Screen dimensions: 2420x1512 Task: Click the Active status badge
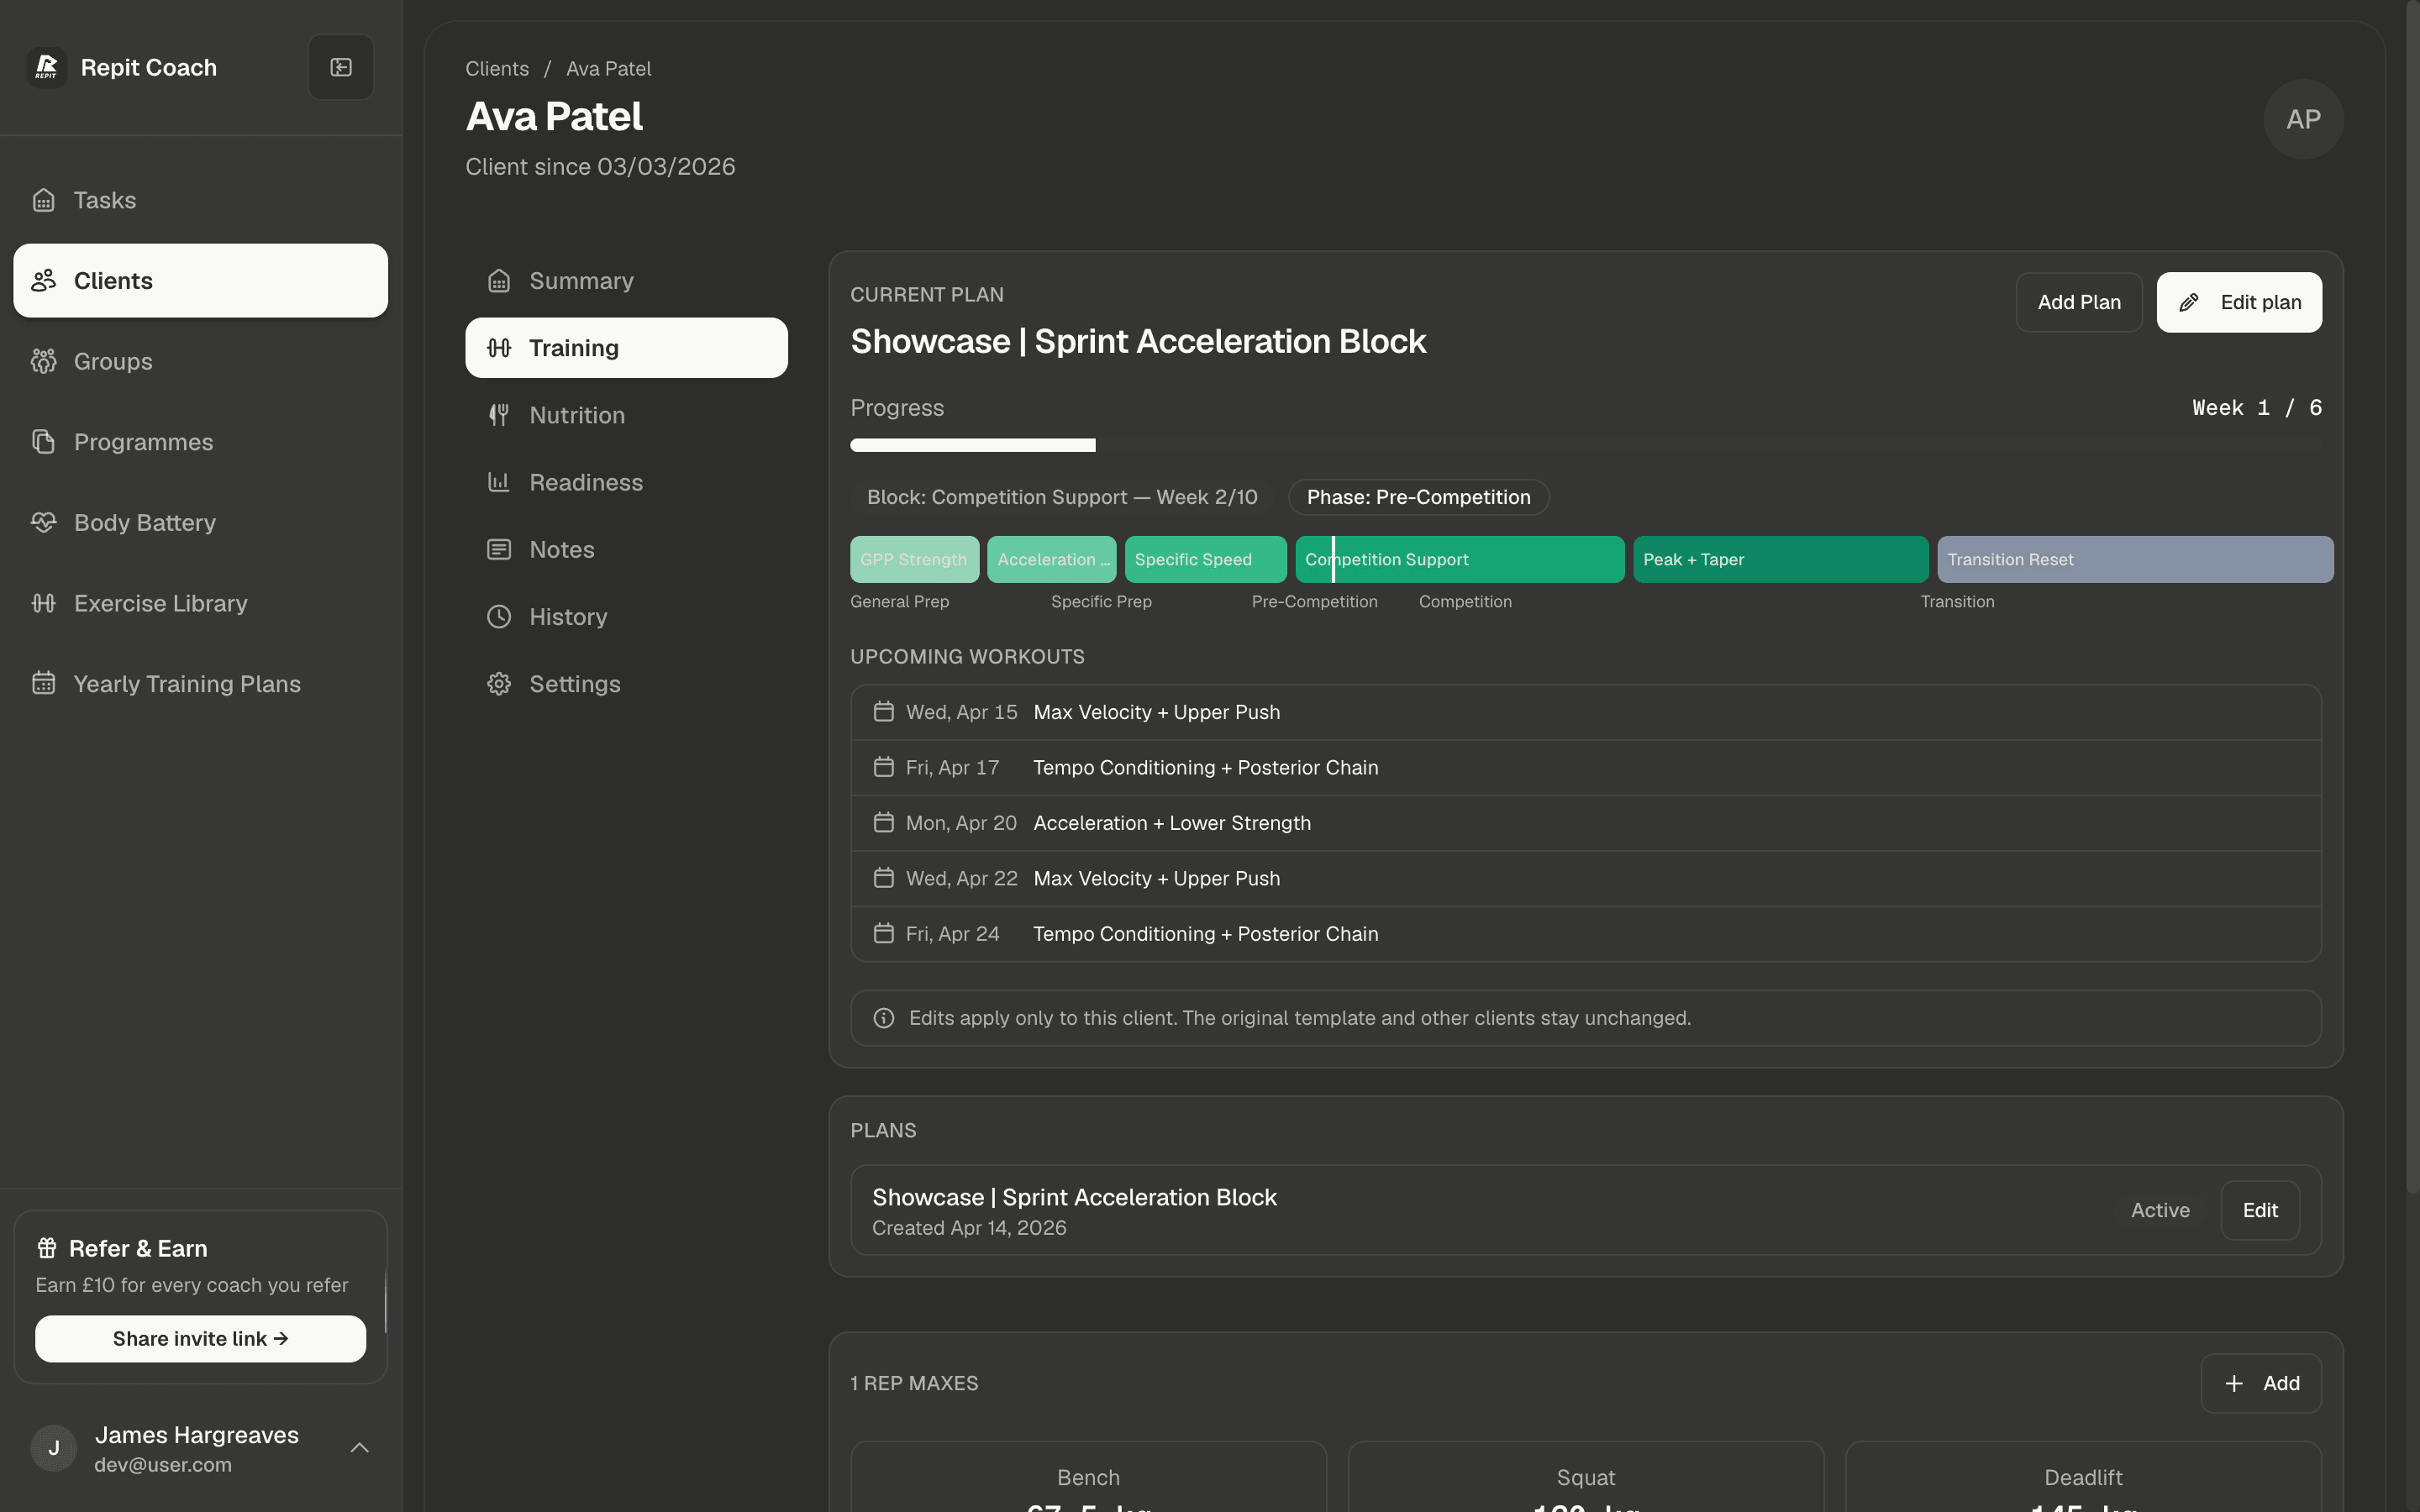point(2160,1210)
